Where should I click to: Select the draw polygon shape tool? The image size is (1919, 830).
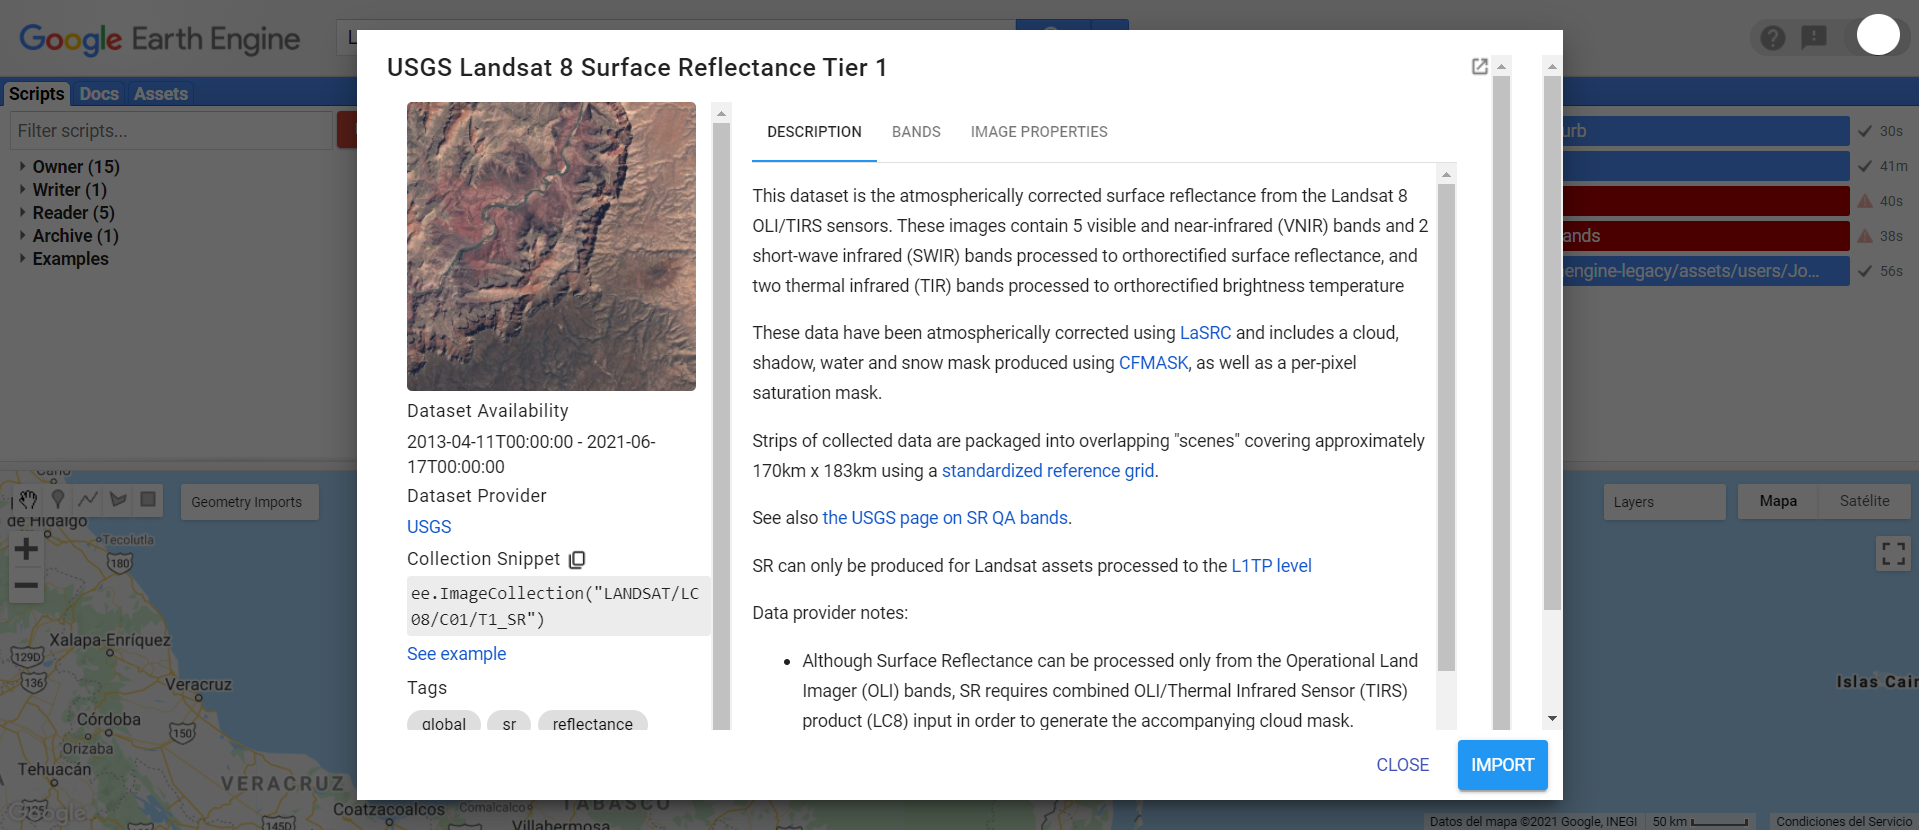118,499
